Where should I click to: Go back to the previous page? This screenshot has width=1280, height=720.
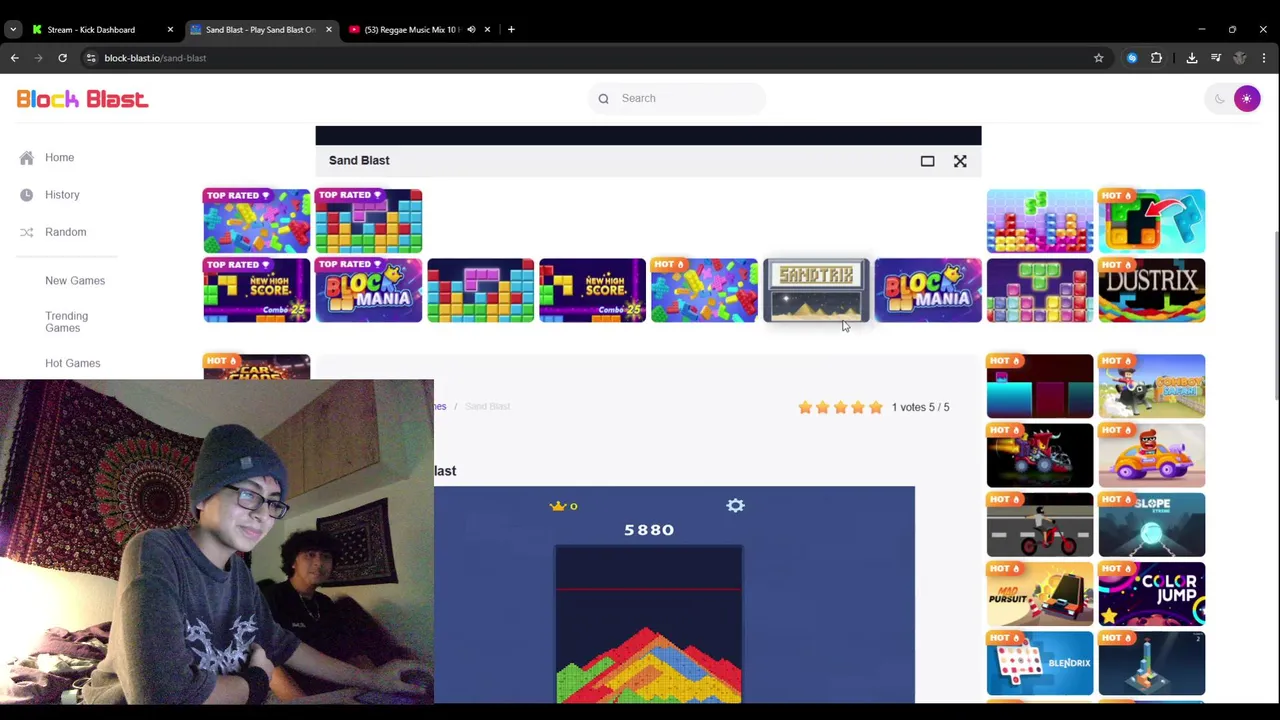[x=15, y=58]
